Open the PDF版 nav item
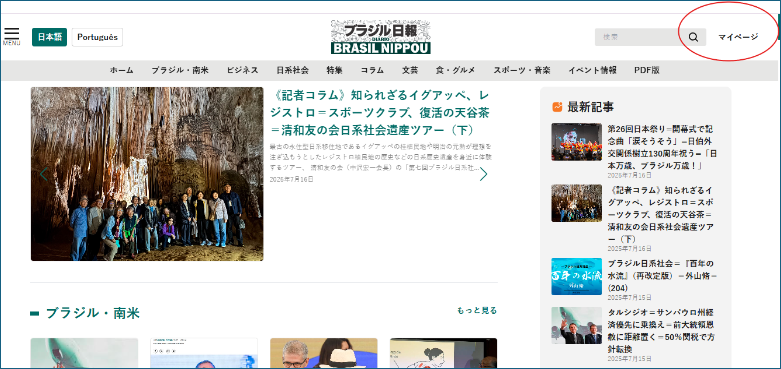This screenshot has width=781, height=369. tap(647, 70)
